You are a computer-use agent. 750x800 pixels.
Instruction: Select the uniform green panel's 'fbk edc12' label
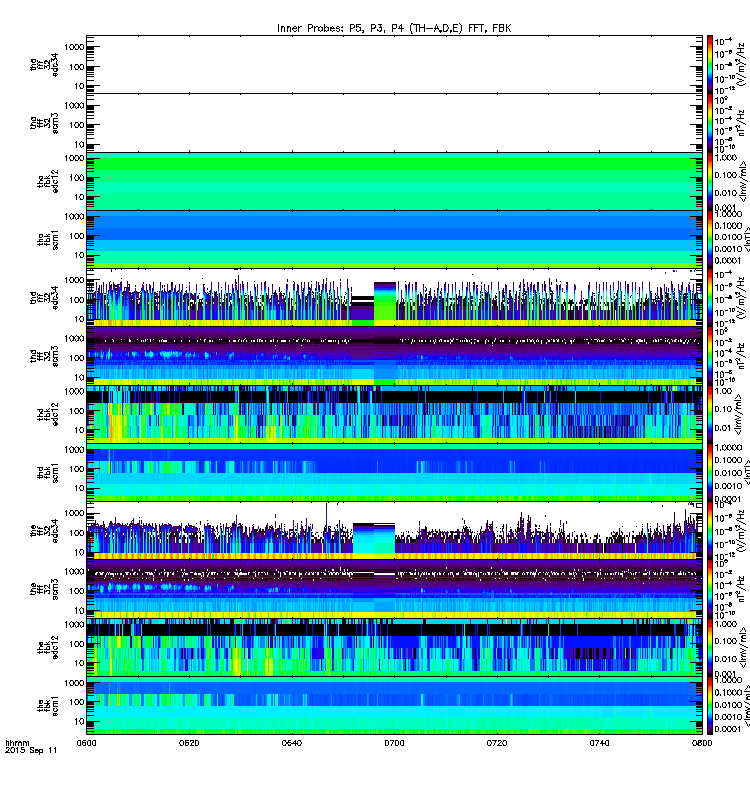click(x=48, y=181)
